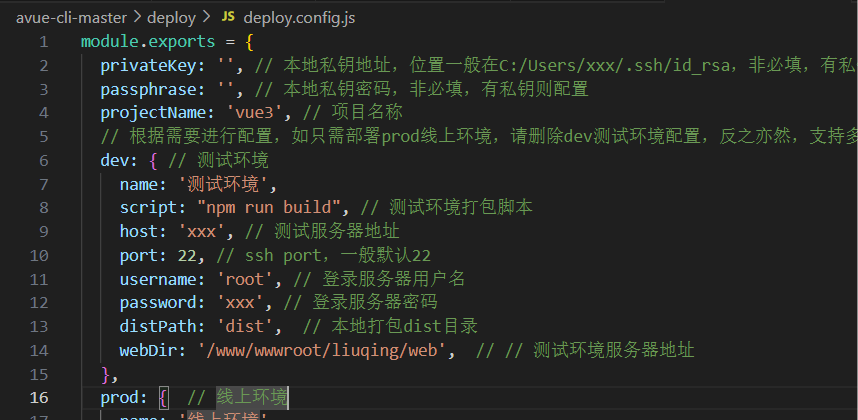Select line number 6 in the gutter
The height and width of the screenshot is (420, 858).
[43, 160]
